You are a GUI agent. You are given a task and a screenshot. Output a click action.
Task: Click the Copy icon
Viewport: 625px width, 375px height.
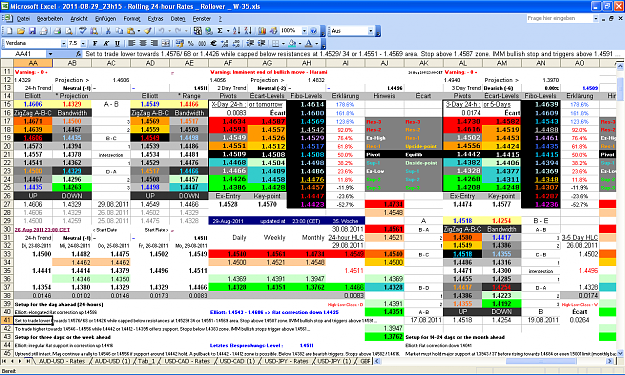[x=120, y=31]
